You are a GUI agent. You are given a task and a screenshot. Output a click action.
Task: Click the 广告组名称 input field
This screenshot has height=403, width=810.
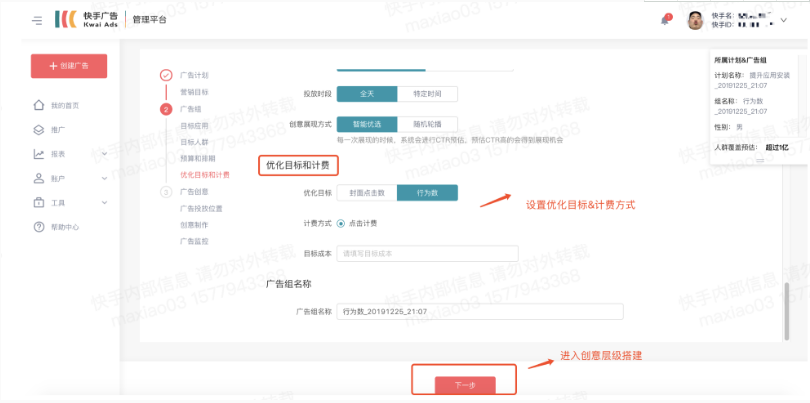pyautogui.click(x=480, y=312)
